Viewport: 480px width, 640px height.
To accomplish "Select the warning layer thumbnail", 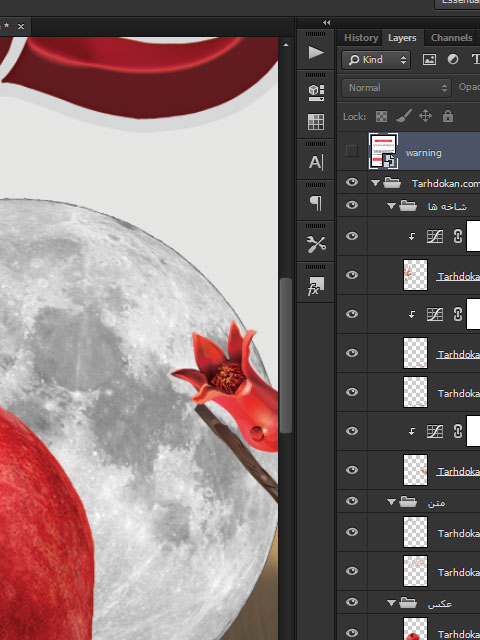I will point(383,151).
